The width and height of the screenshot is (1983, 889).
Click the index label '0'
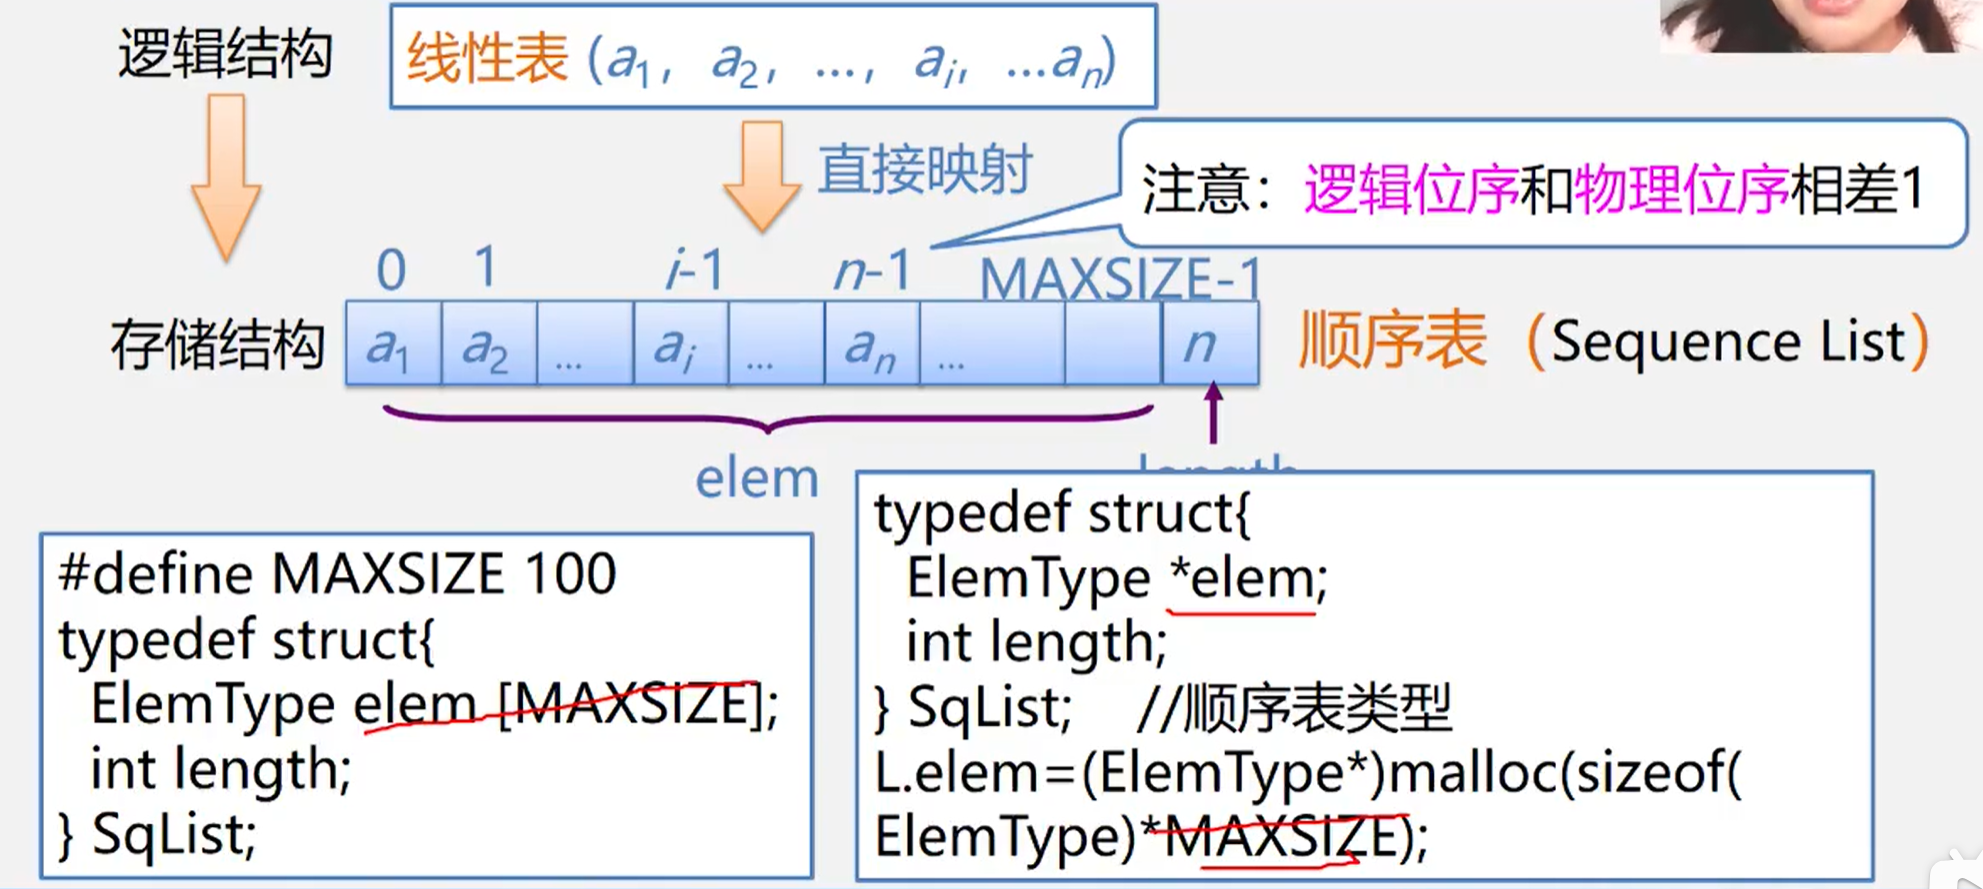[391, 269]
